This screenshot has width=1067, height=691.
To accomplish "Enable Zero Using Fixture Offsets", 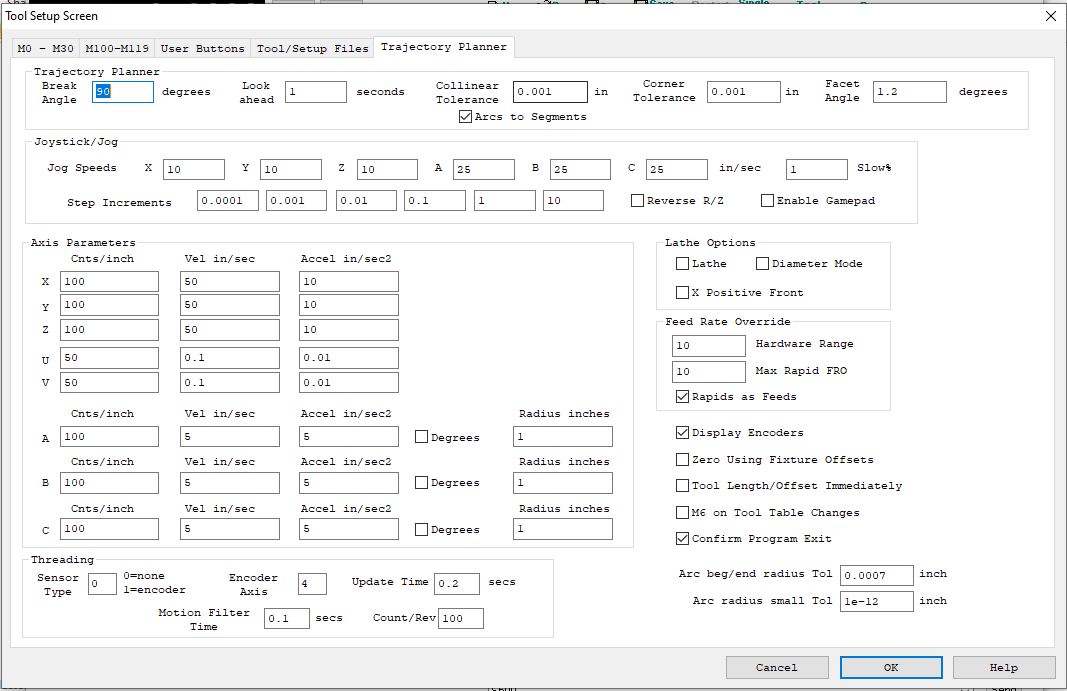I will click(683, 460).
